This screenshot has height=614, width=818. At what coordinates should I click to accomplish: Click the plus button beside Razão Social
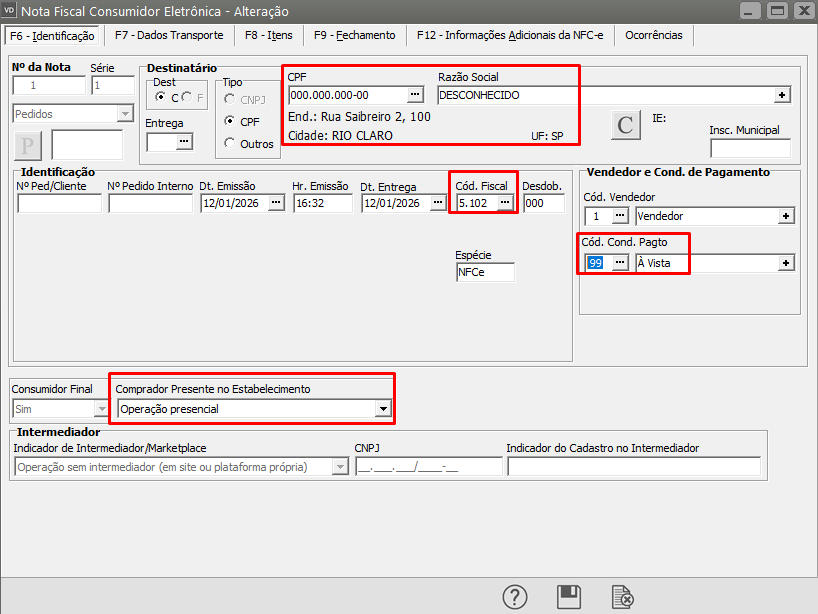point(782,95)
